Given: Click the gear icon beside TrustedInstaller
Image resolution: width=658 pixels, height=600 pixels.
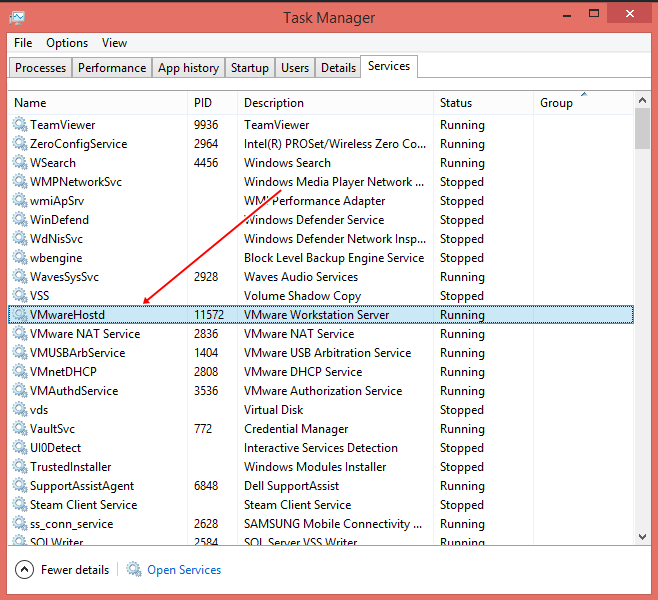Looking at the screenshot, I should pyautogui.click(x=20, y=467).
